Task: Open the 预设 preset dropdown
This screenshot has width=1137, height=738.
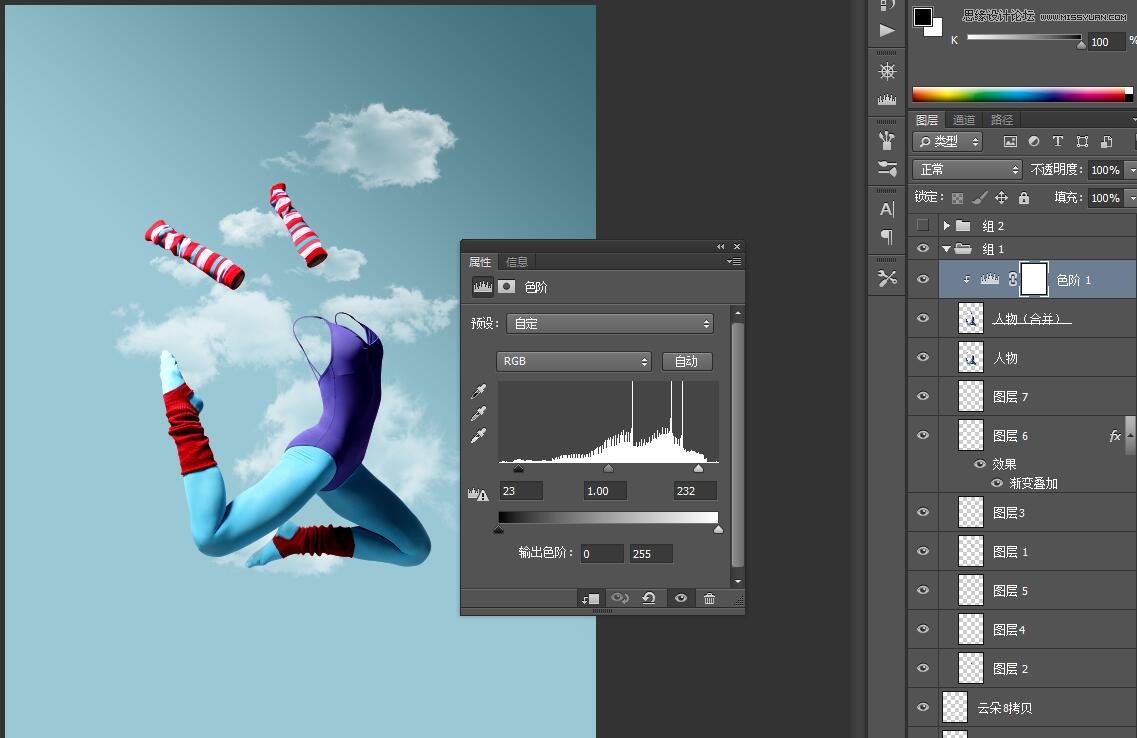Action: pos(610,323)
